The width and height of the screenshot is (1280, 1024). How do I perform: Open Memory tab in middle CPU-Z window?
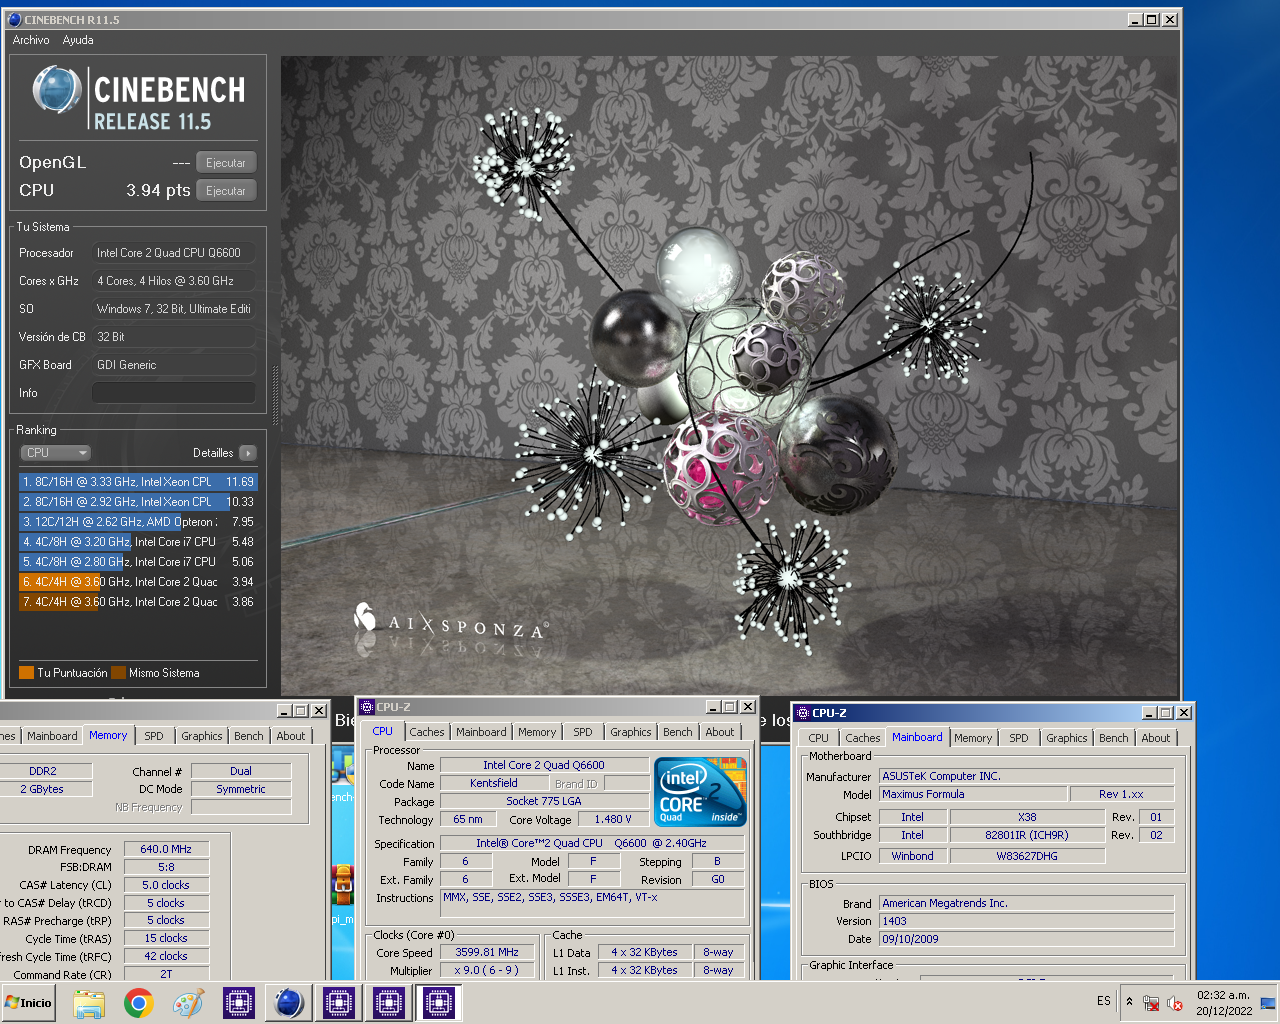(x=537, y=732)
